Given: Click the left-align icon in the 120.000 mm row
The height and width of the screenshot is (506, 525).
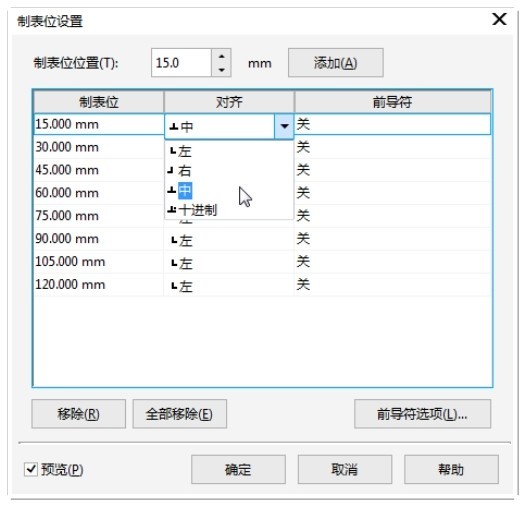Looking at the screenshot, I should pyautogui.click(x=174, y=286).
